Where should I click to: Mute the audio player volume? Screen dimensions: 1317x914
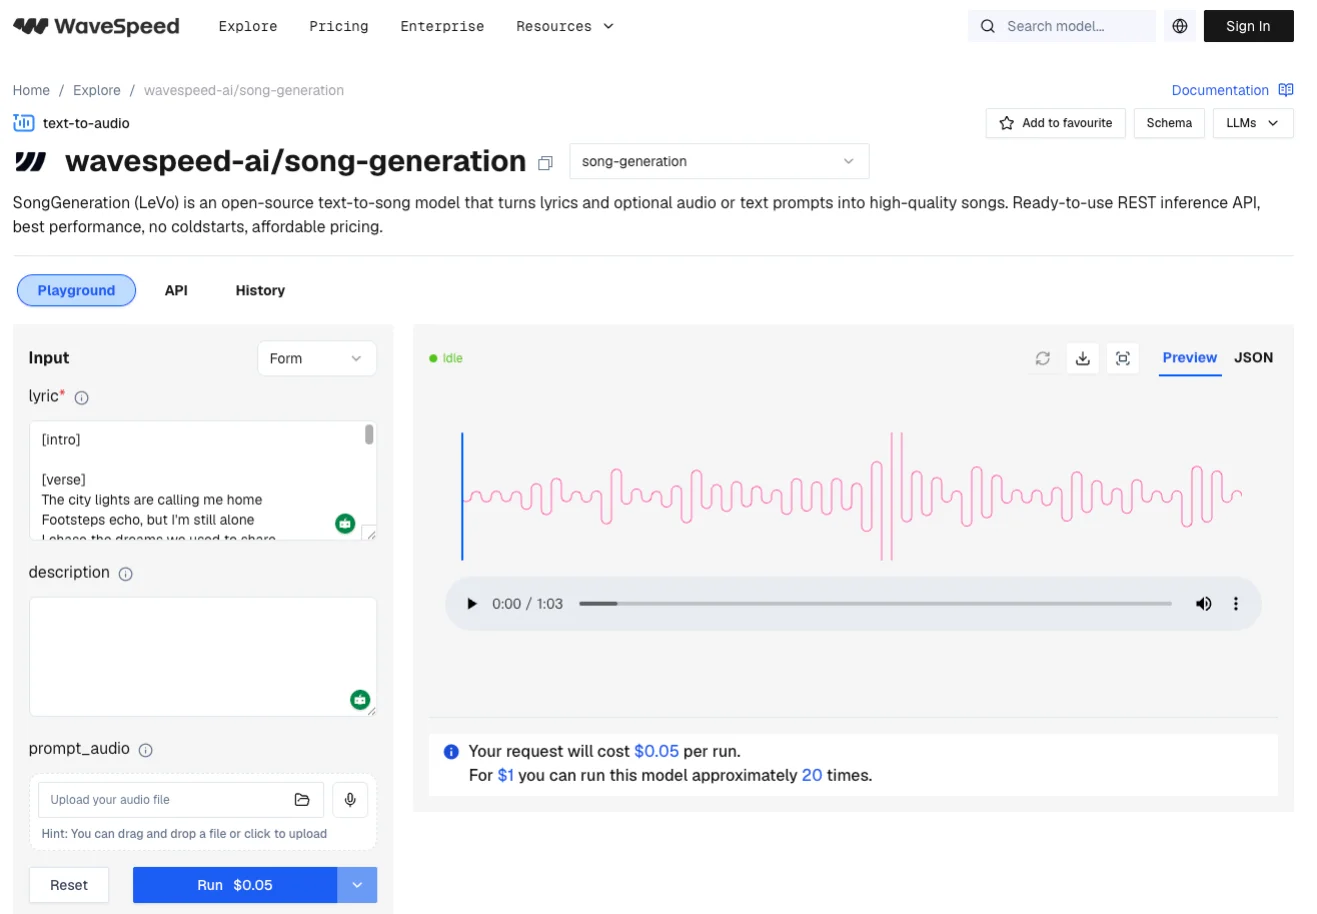[x=1203, y=604]
